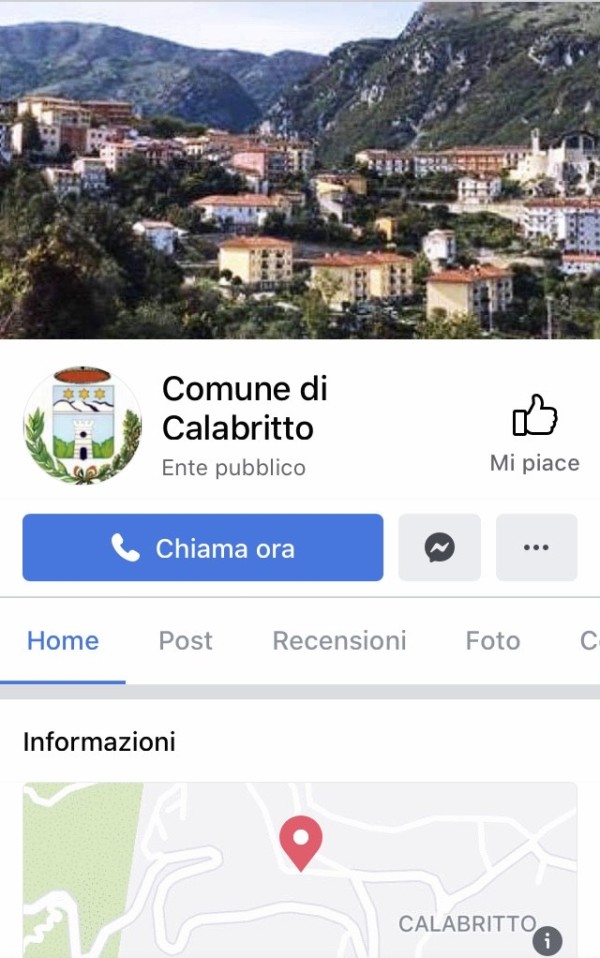View the cover photo of the town
The width and height of the screenshot is (600, 958).
pos(300,169)
